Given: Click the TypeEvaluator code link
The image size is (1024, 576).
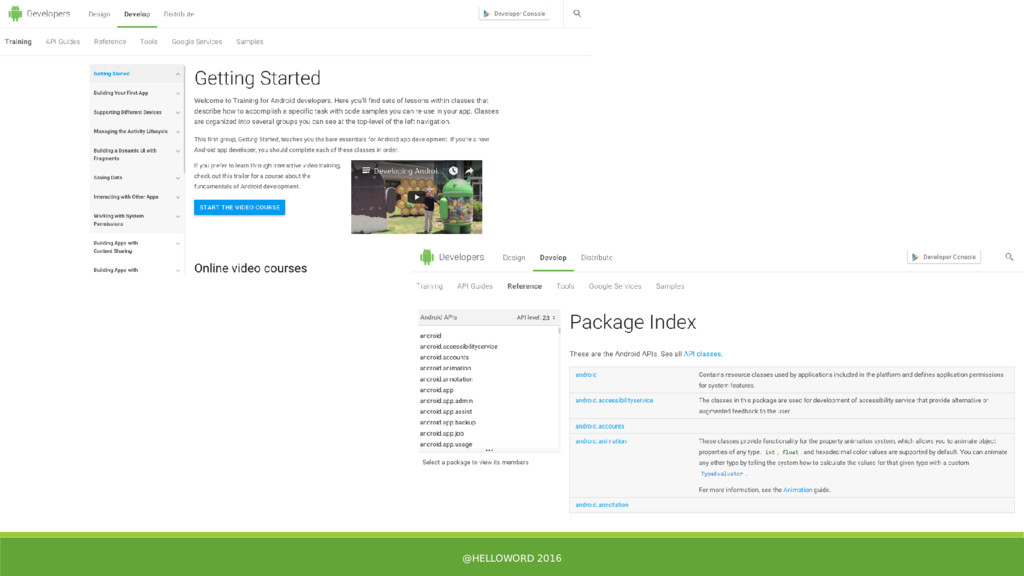Looking at the screenshot, I should pyautogui.click(x=722, y=474).
